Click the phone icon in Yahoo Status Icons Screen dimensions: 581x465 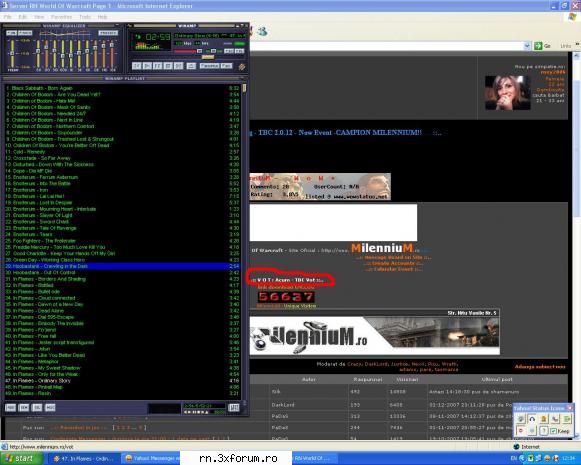pos(555,419)
